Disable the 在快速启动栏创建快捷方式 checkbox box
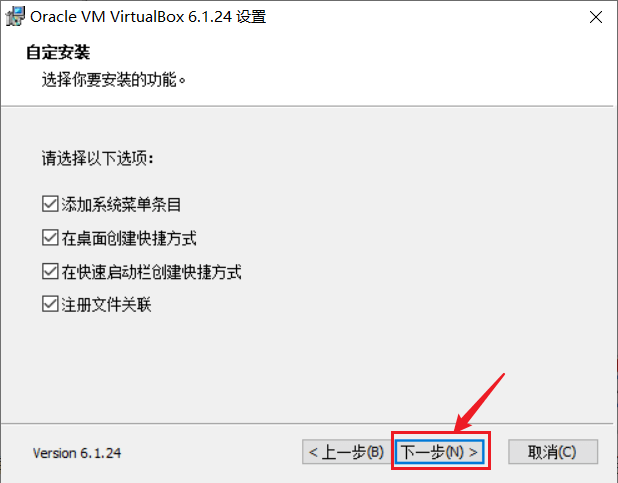This screenshot has height=483, width=618. (50, 271)
